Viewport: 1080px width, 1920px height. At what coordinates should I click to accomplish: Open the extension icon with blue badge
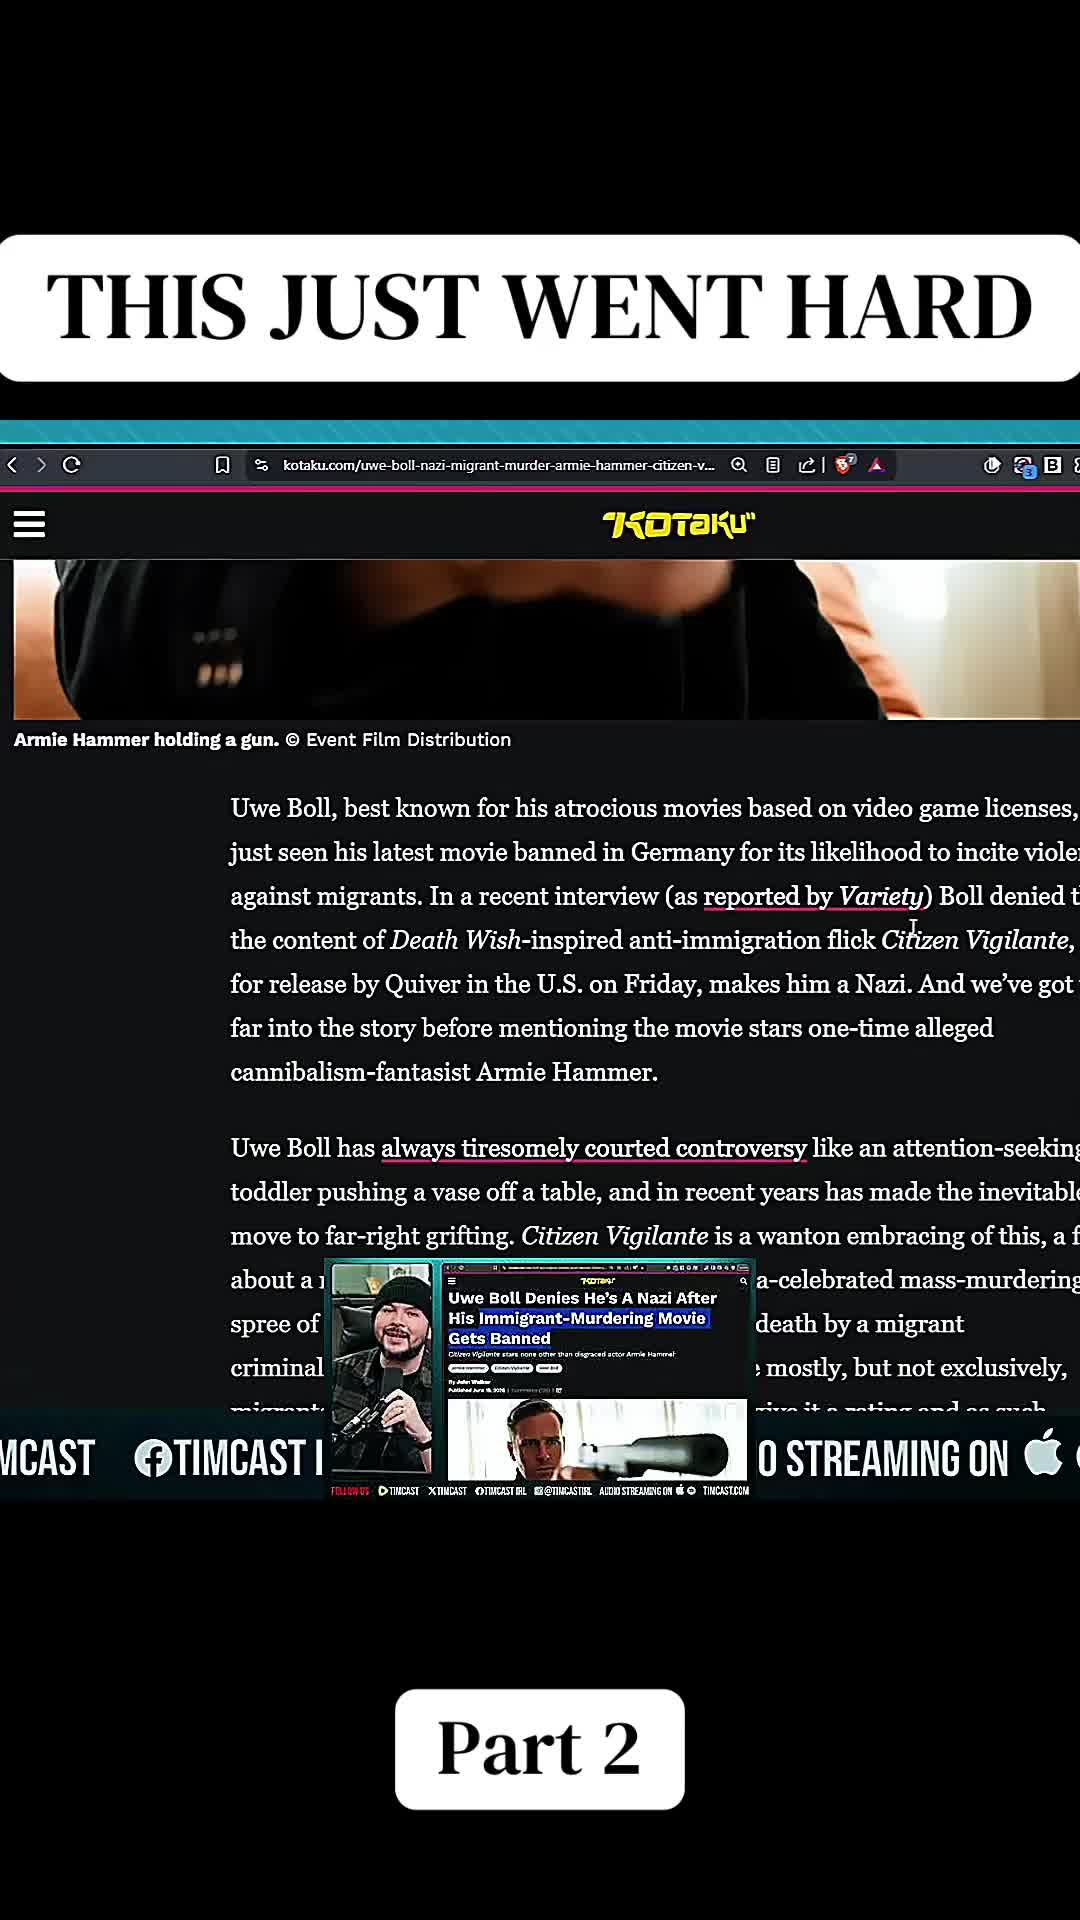pos(1023,467)
